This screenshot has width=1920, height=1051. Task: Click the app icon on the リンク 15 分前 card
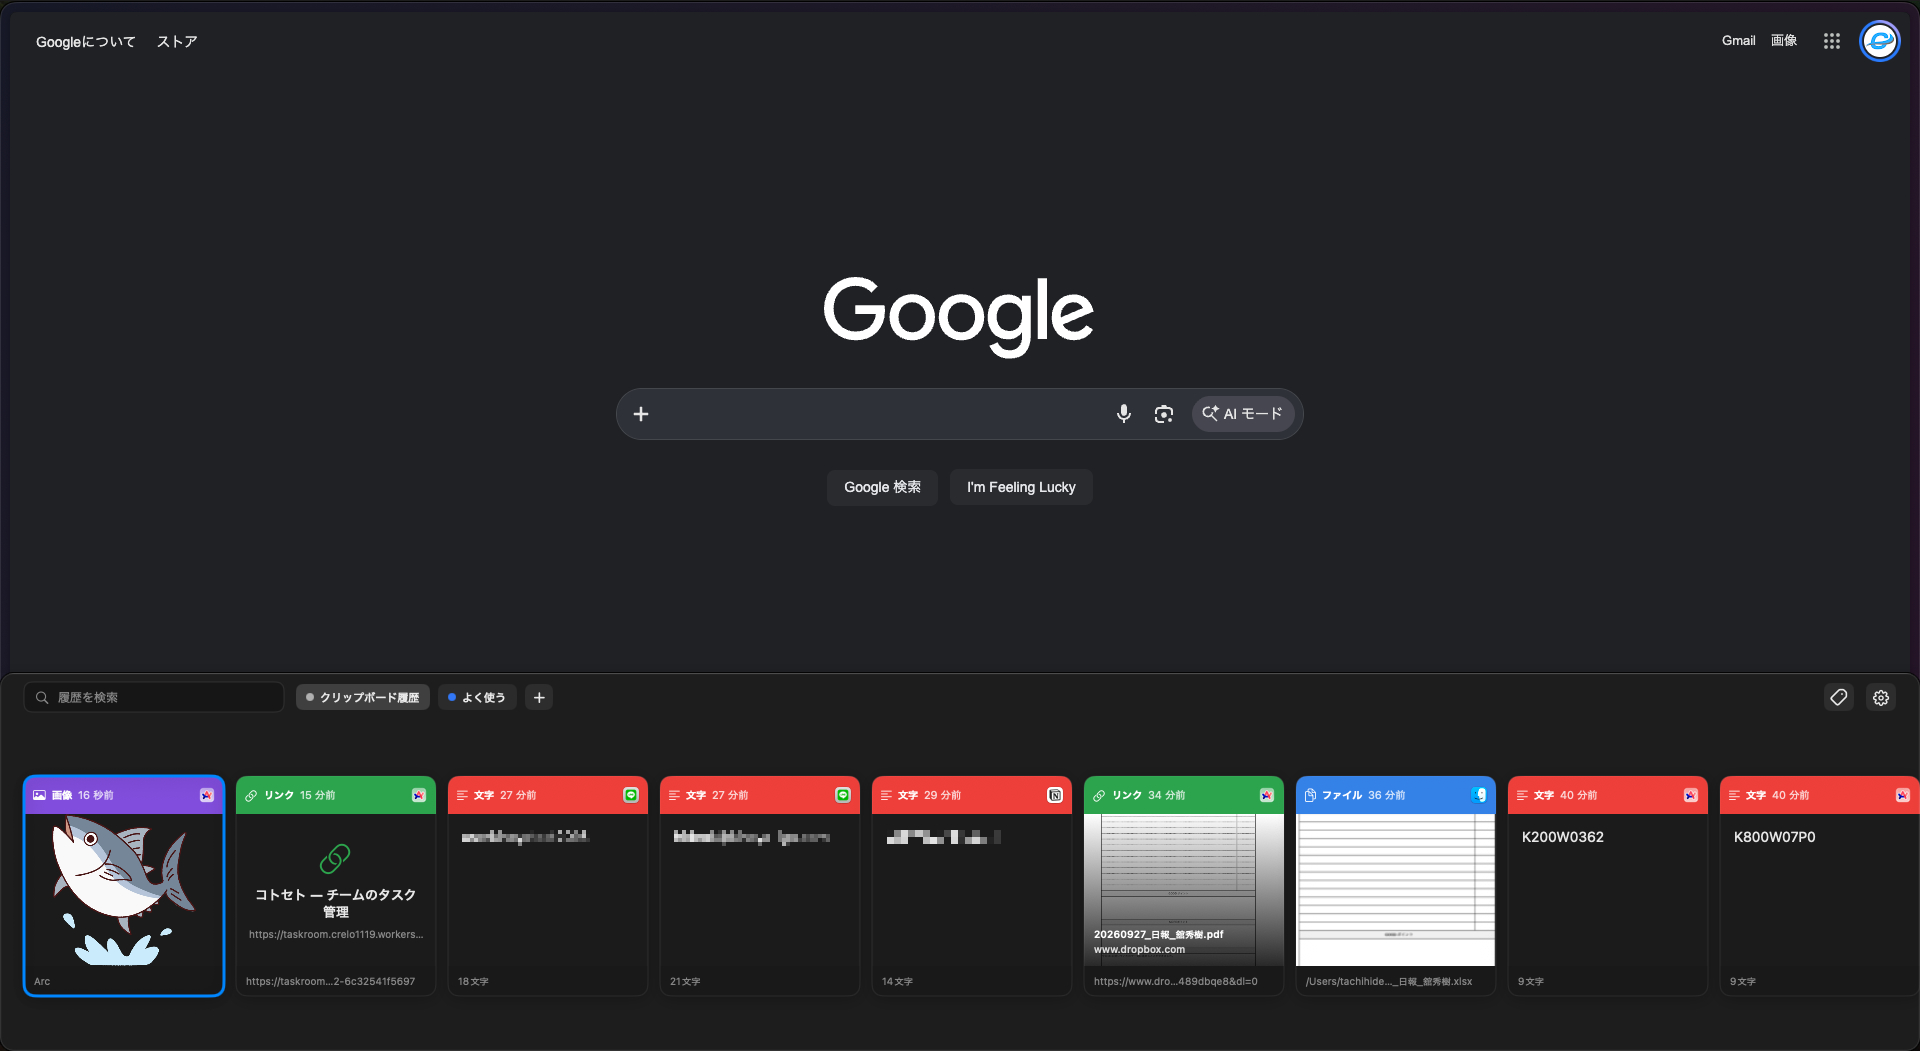click(419, 795)
